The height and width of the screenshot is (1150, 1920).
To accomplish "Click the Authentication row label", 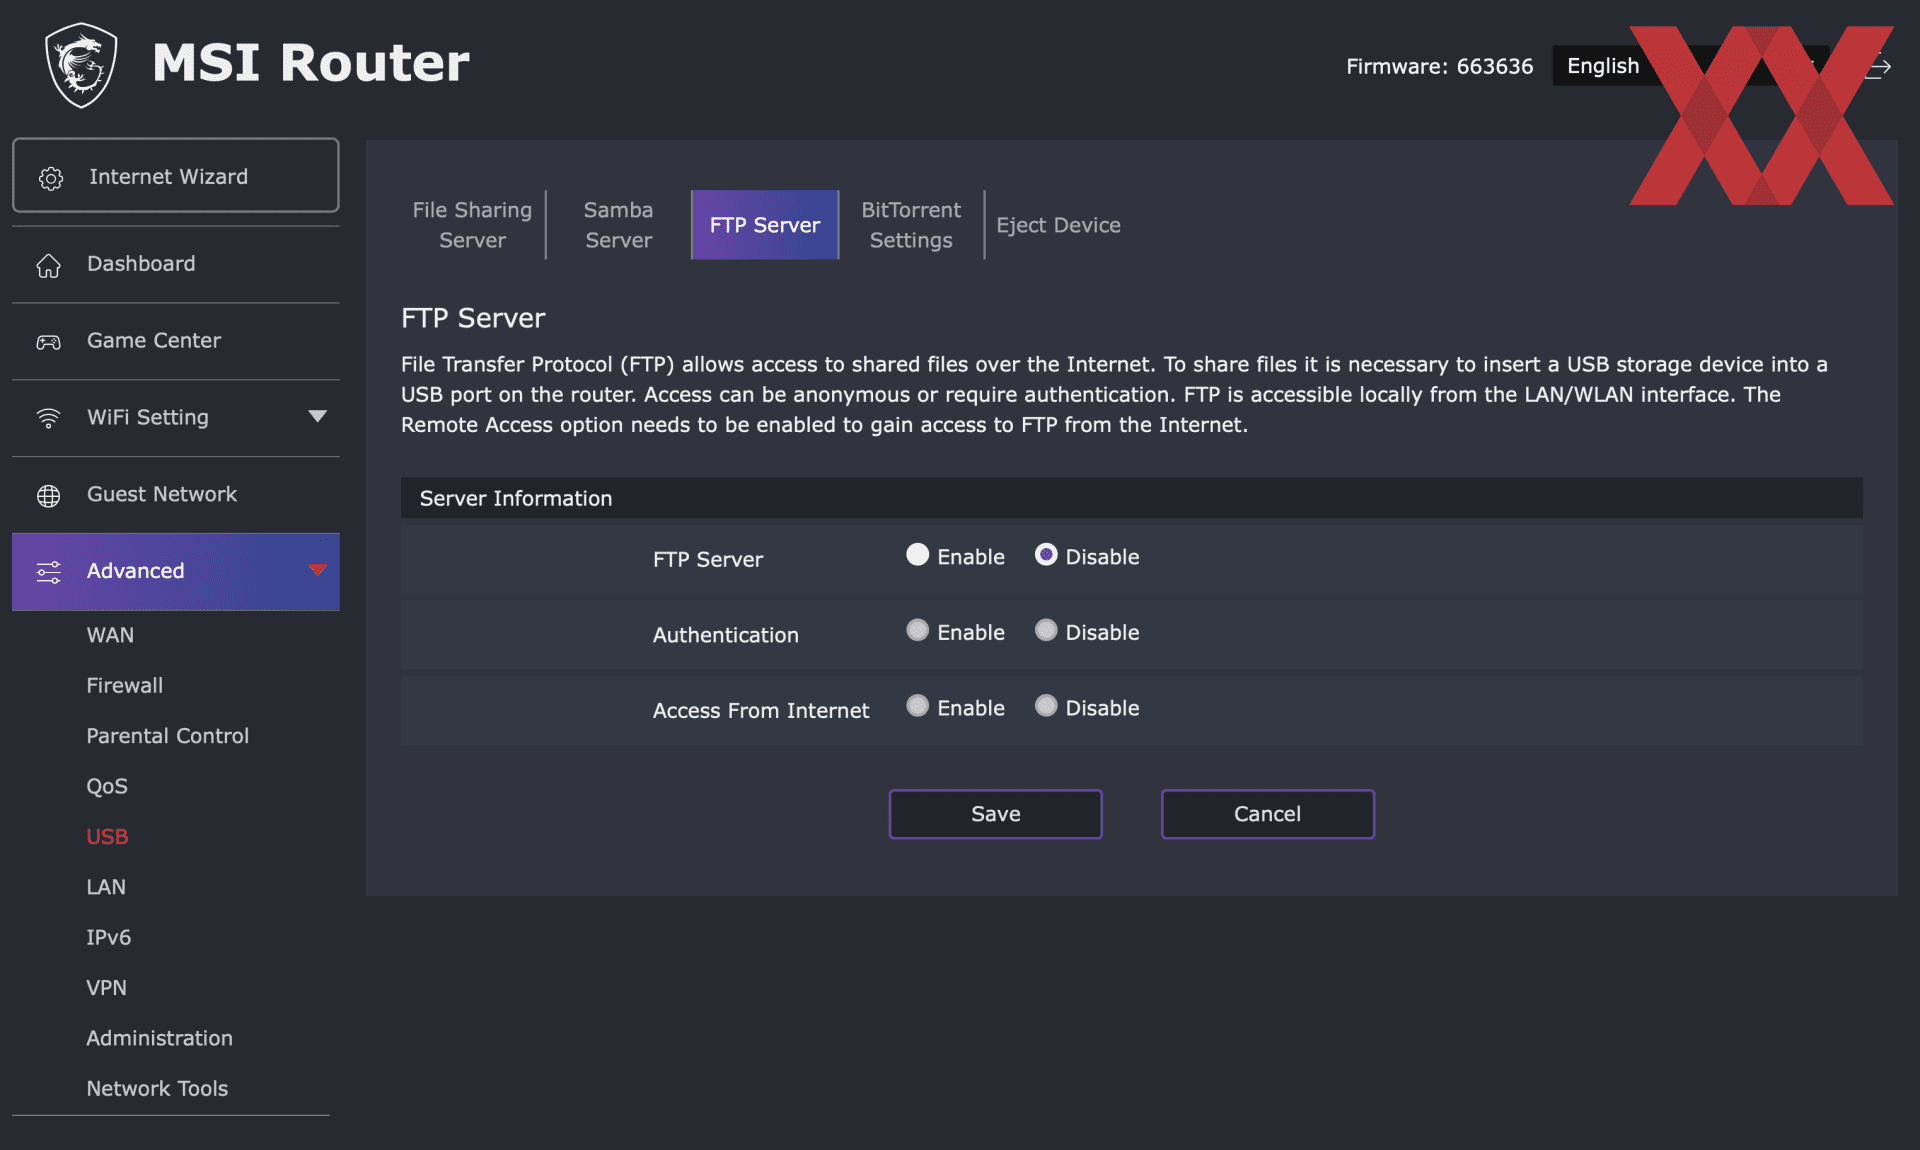I will (726, 635).
